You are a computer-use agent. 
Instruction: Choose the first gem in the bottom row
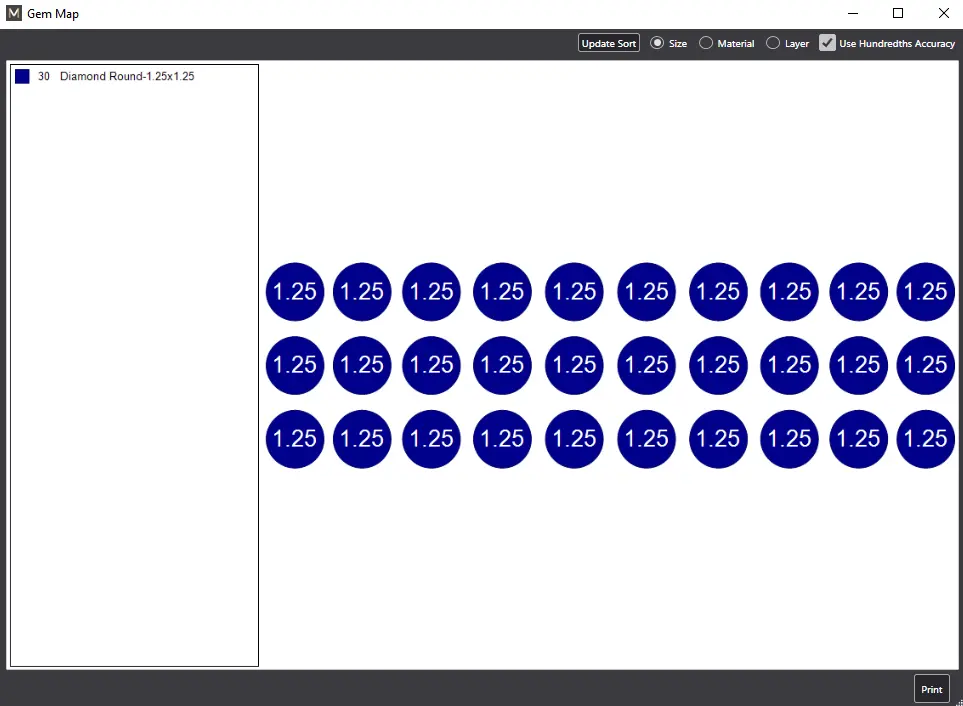[x=295, y=439]
